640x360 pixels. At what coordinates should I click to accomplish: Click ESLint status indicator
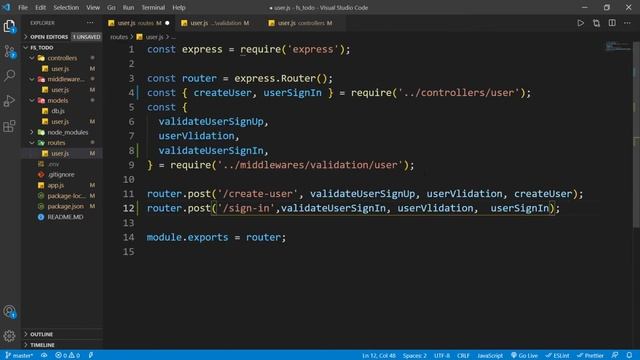pos(557,356)
